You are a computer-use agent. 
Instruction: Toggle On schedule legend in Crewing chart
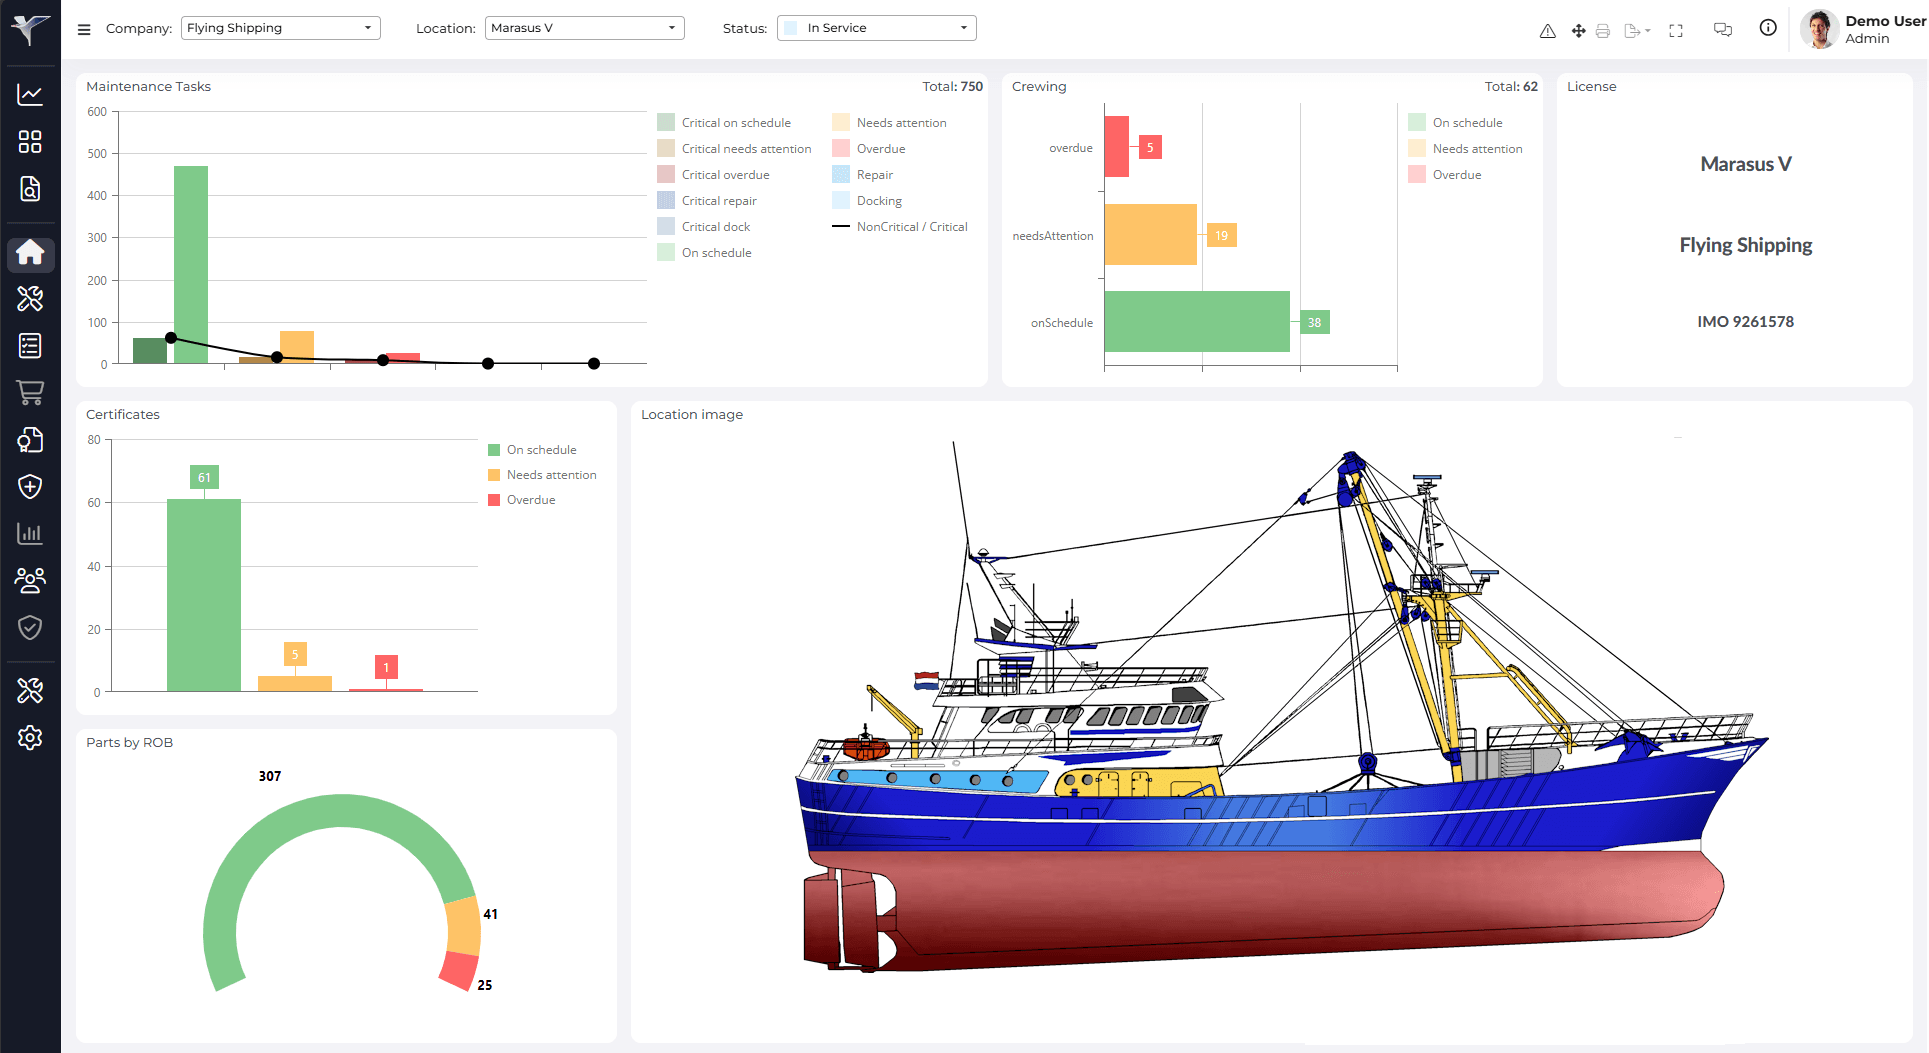[1455, 123]
